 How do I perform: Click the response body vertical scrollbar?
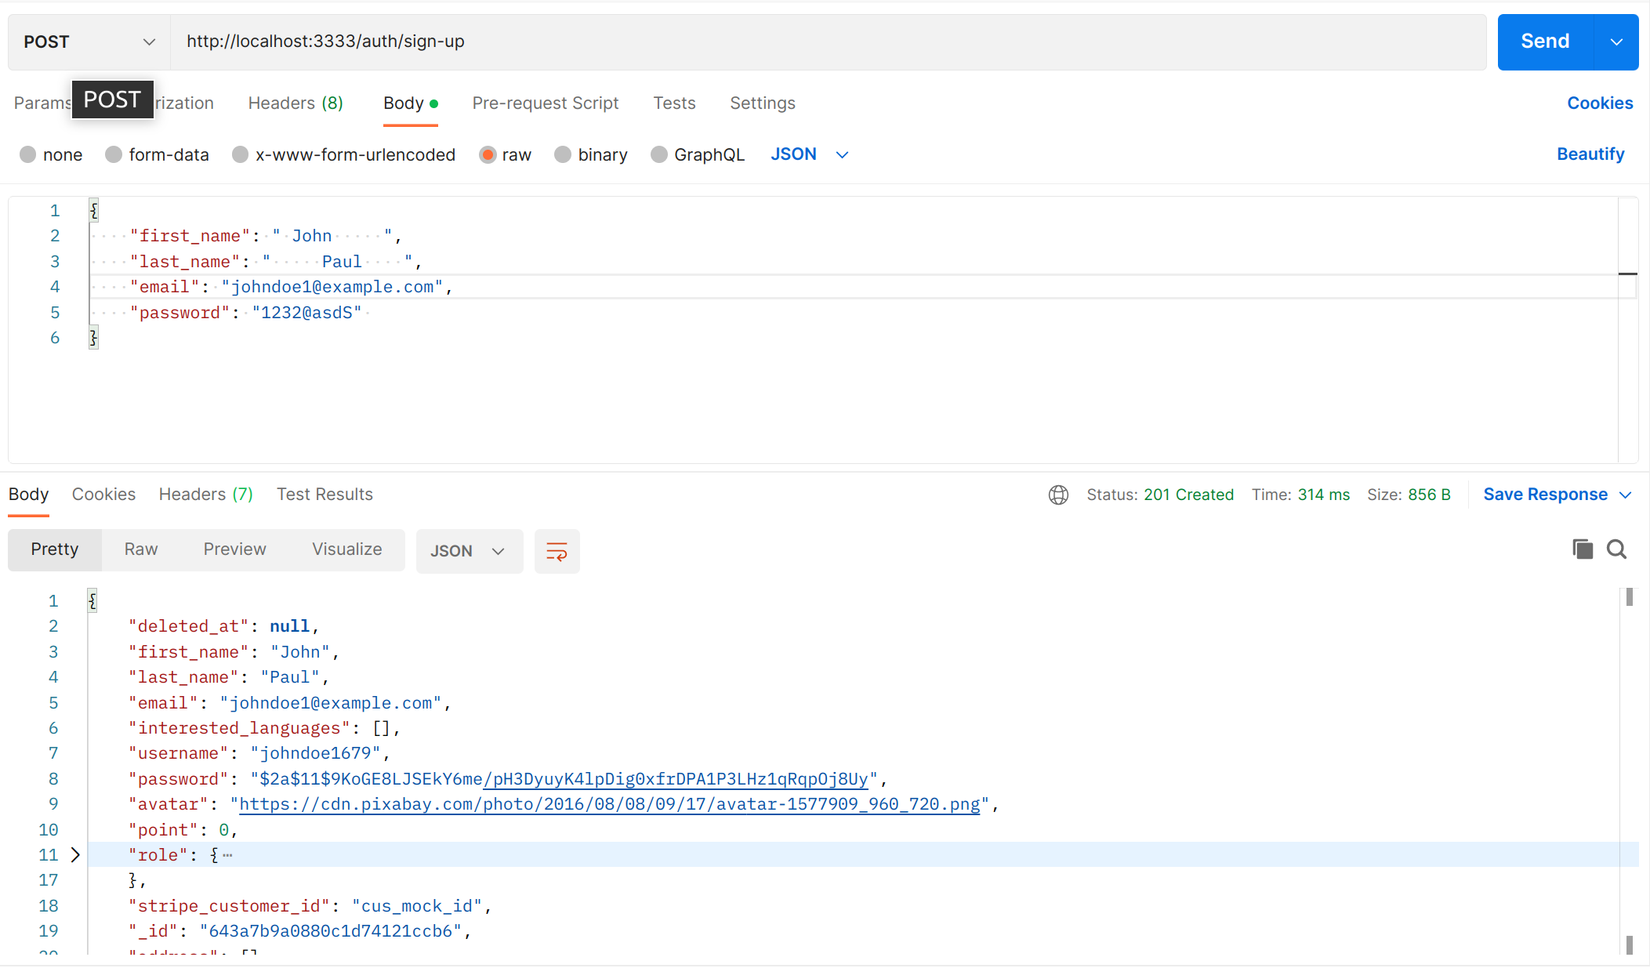(1629, 770)
